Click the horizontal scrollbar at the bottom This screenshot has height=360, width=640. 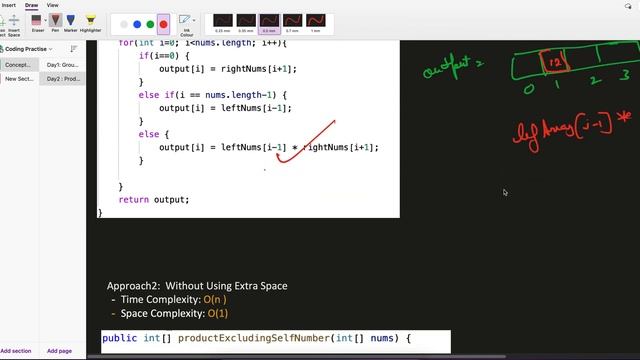pyautogui.click(x=297, y=357)
